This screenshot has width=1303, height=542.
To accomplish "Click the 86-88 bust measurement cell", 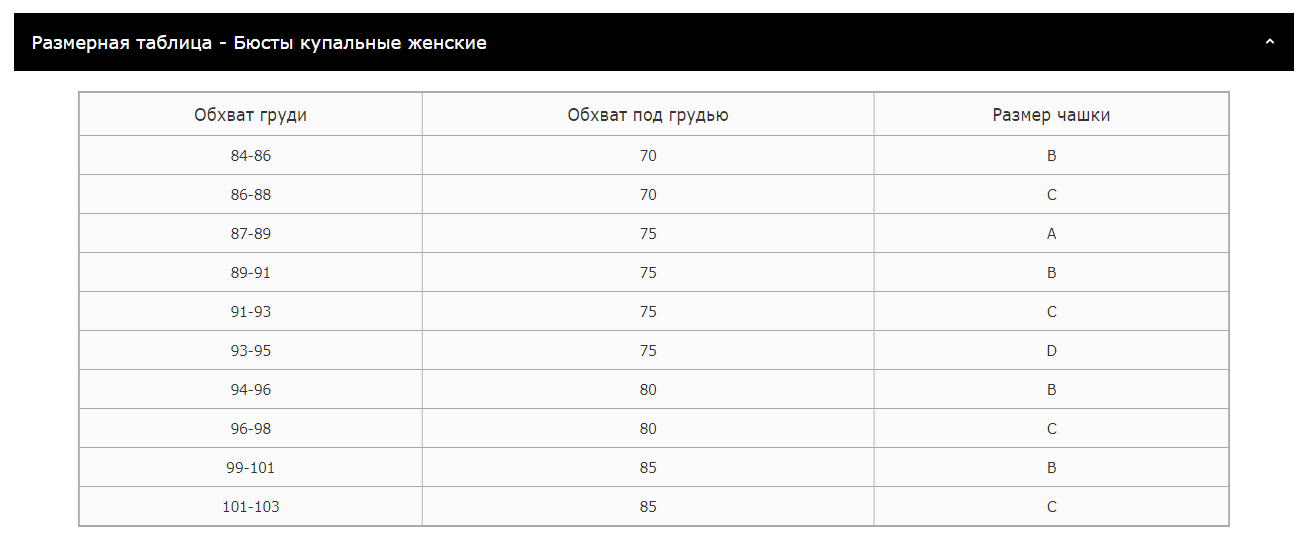I will click(250, 195).
